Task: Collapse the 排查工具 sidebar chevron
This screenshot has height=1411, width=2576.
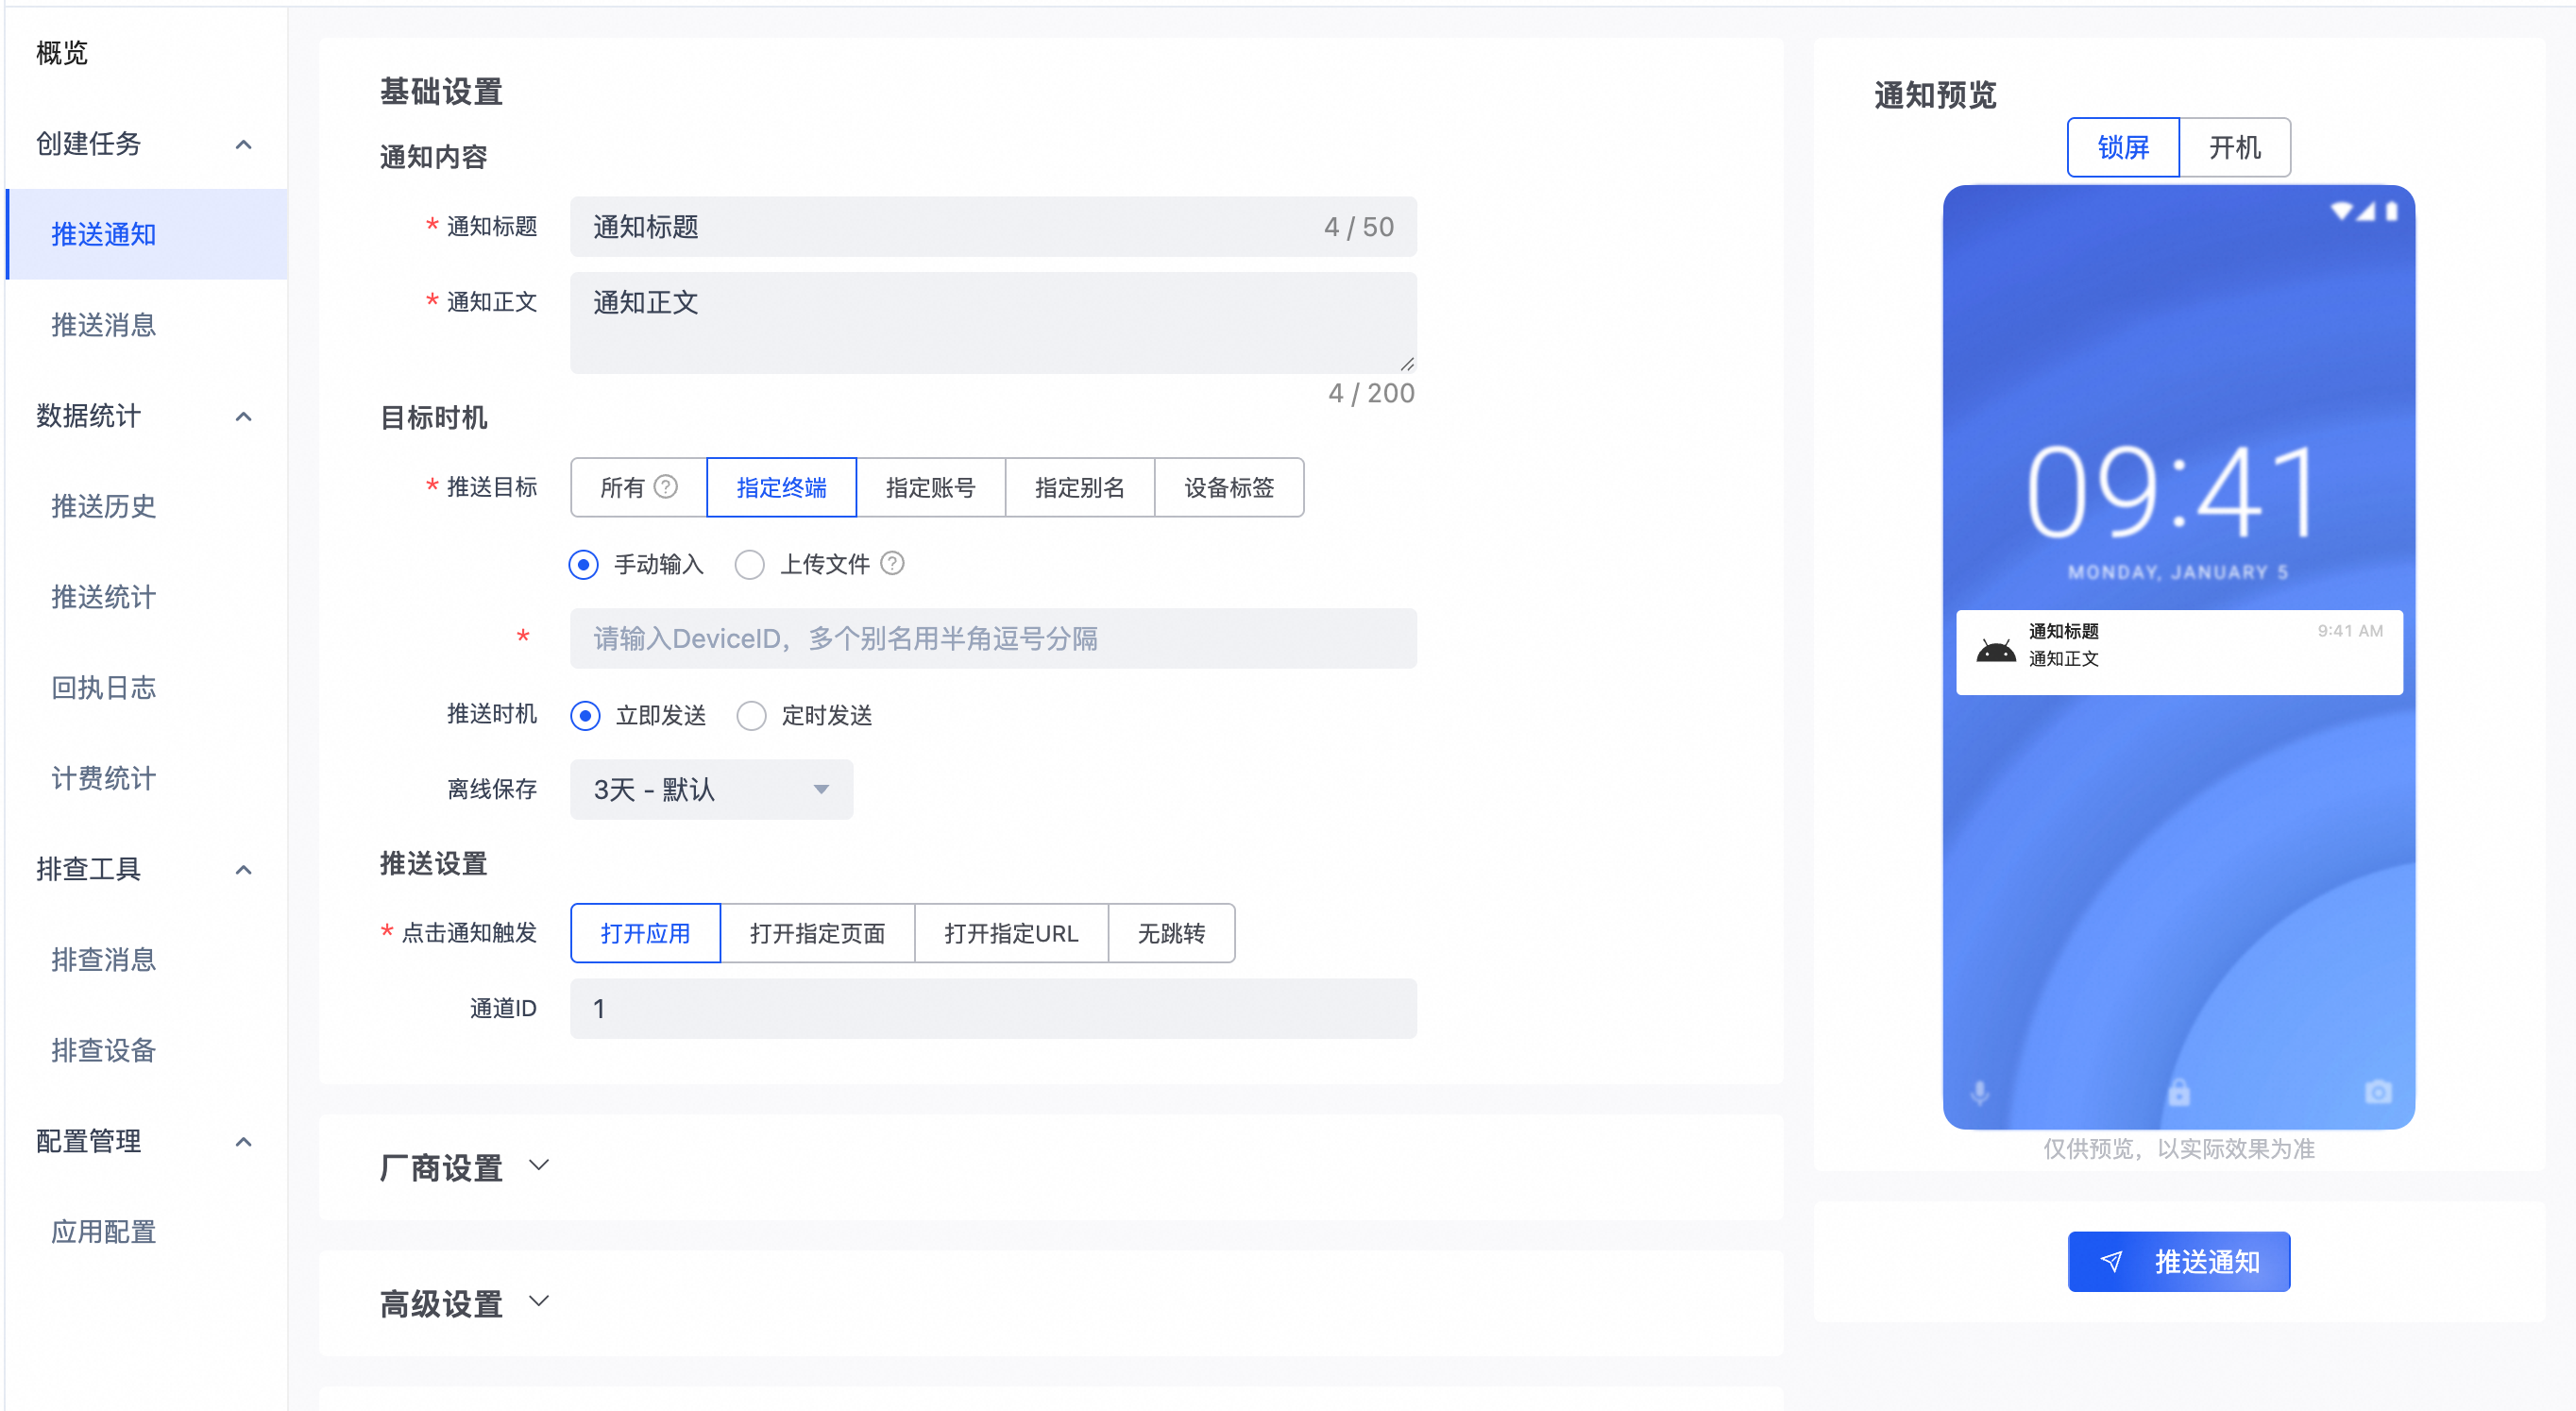Action: click(x=243, y=869)
